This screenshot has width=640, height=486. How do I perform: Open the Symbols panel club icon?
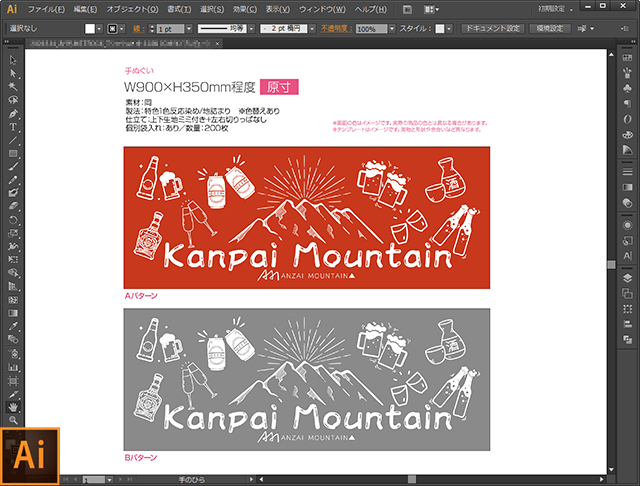tap(627, 88)
